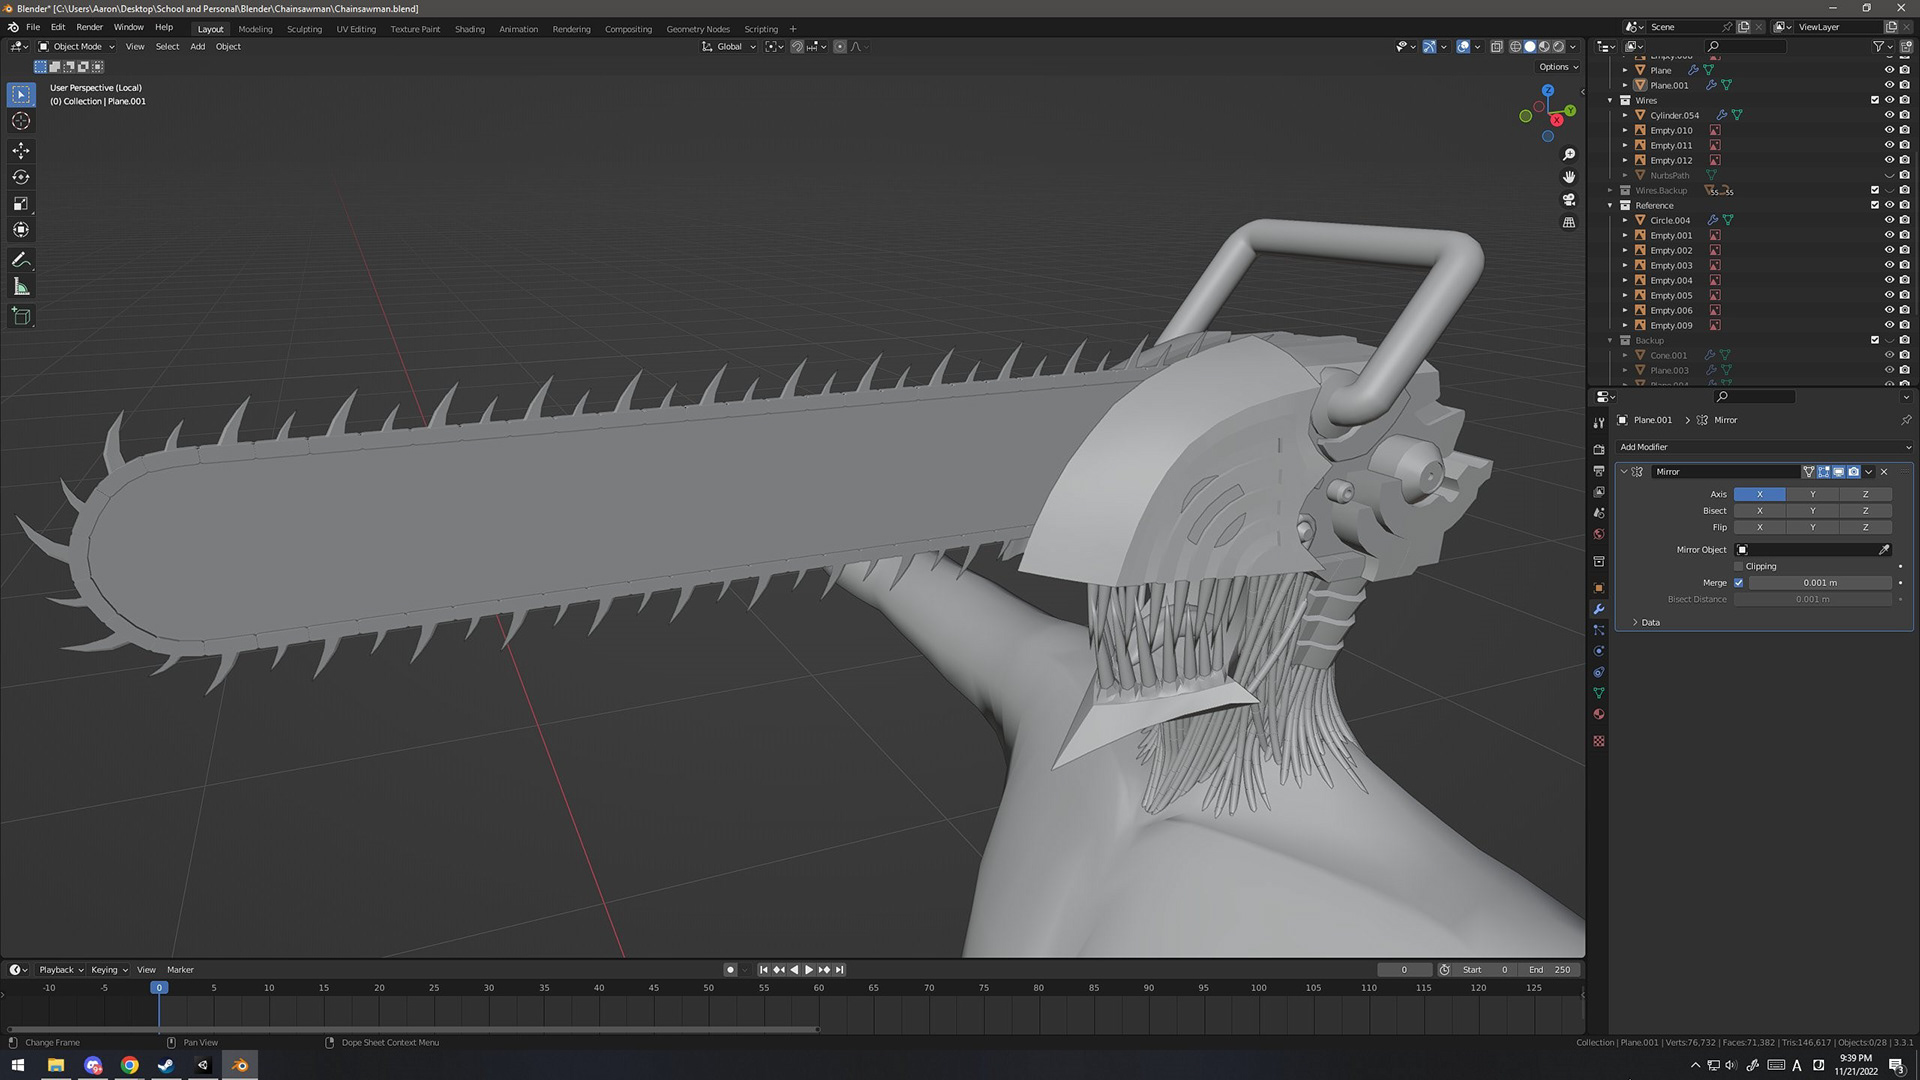Select the Measure tool
The width and height of the screenshot is (1920, 1080).
pos(21,287)
